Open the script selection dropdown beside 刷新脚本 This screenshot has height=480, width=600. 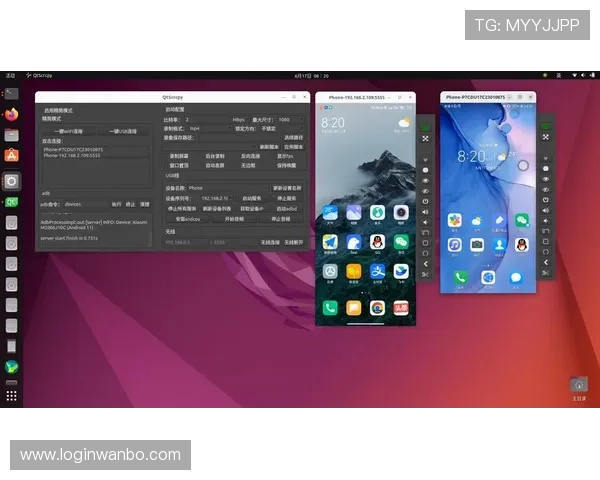pos(209,147)
